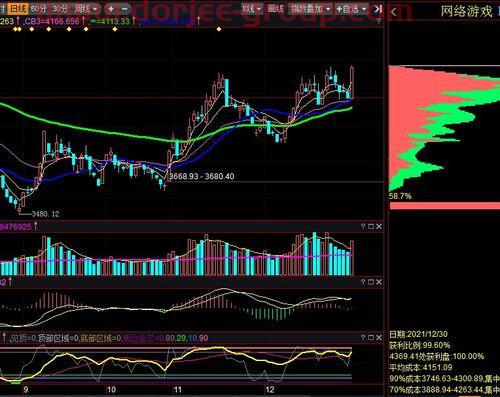Screen dimensions: 500x397
Task: Maximize the MACD indicator panel
Action: pyautogui.click(x=371, y=282)
